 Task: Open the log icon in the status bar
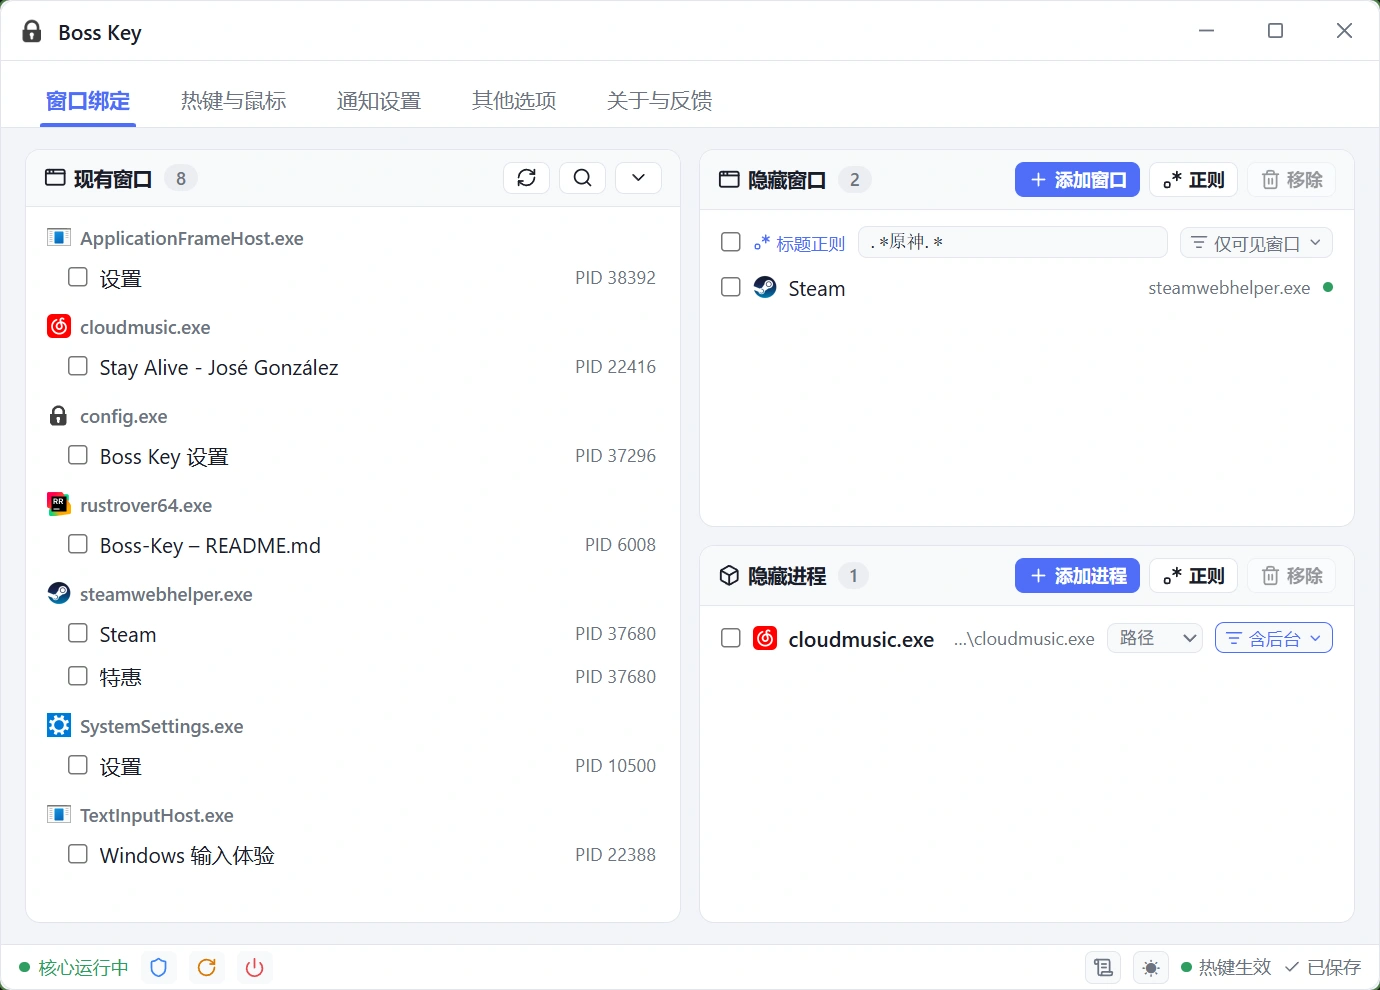click(1103, 967)
